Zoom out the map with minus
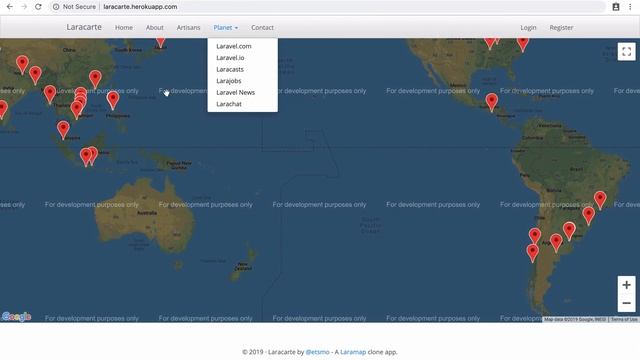This screenshot has height=360, width=640. pyautogui.click(x=627, y=303)
